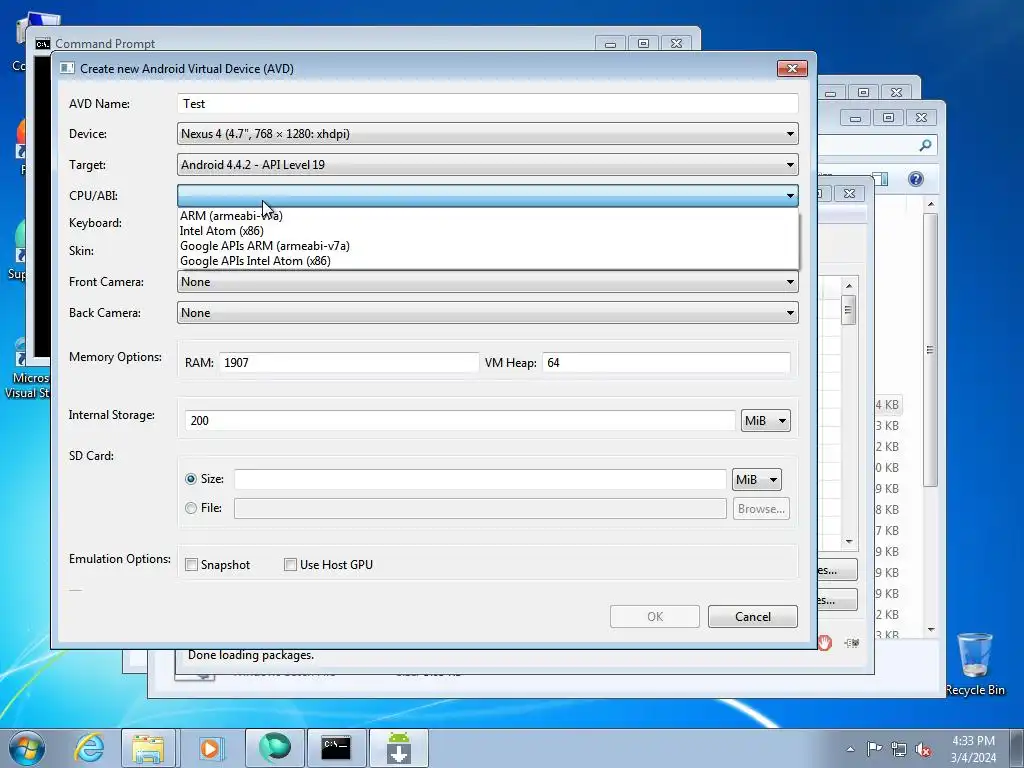
Task: Click the AVD Name field containing Test
Action: pyautogui.click(x=487, y=104)
